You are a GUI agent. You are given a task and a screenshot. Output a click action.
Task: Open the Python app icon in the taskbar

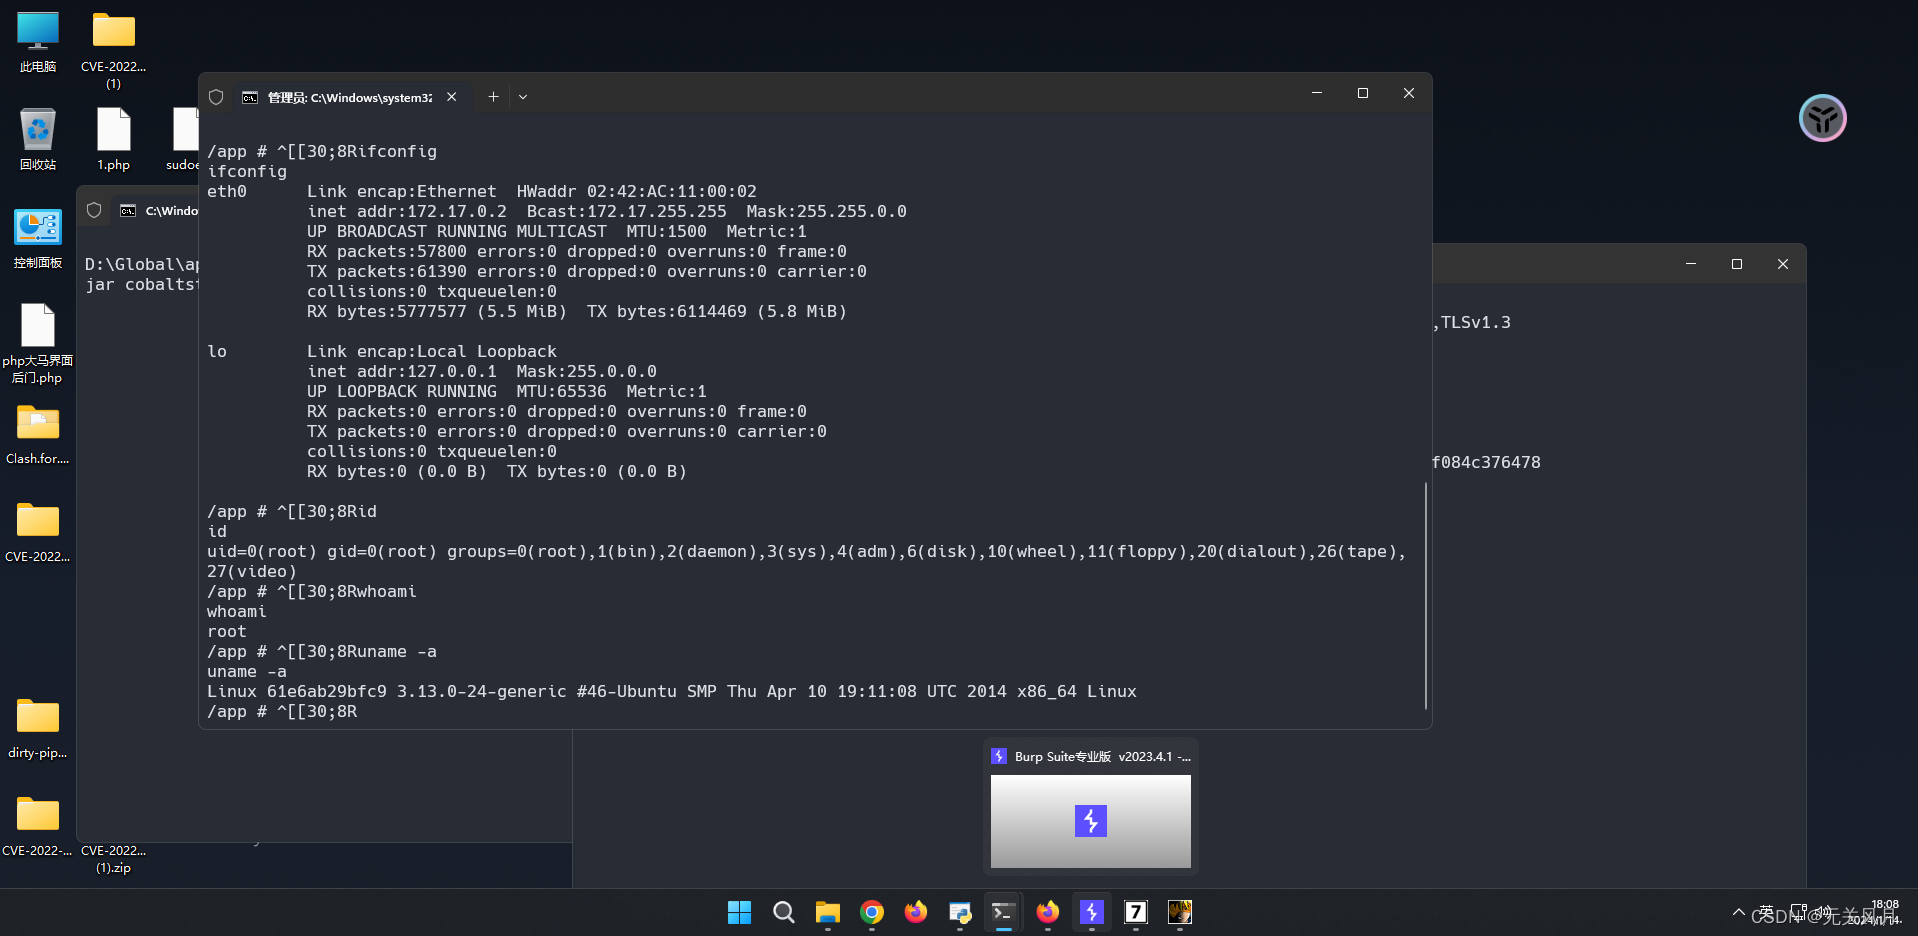(x=960, y=912)
